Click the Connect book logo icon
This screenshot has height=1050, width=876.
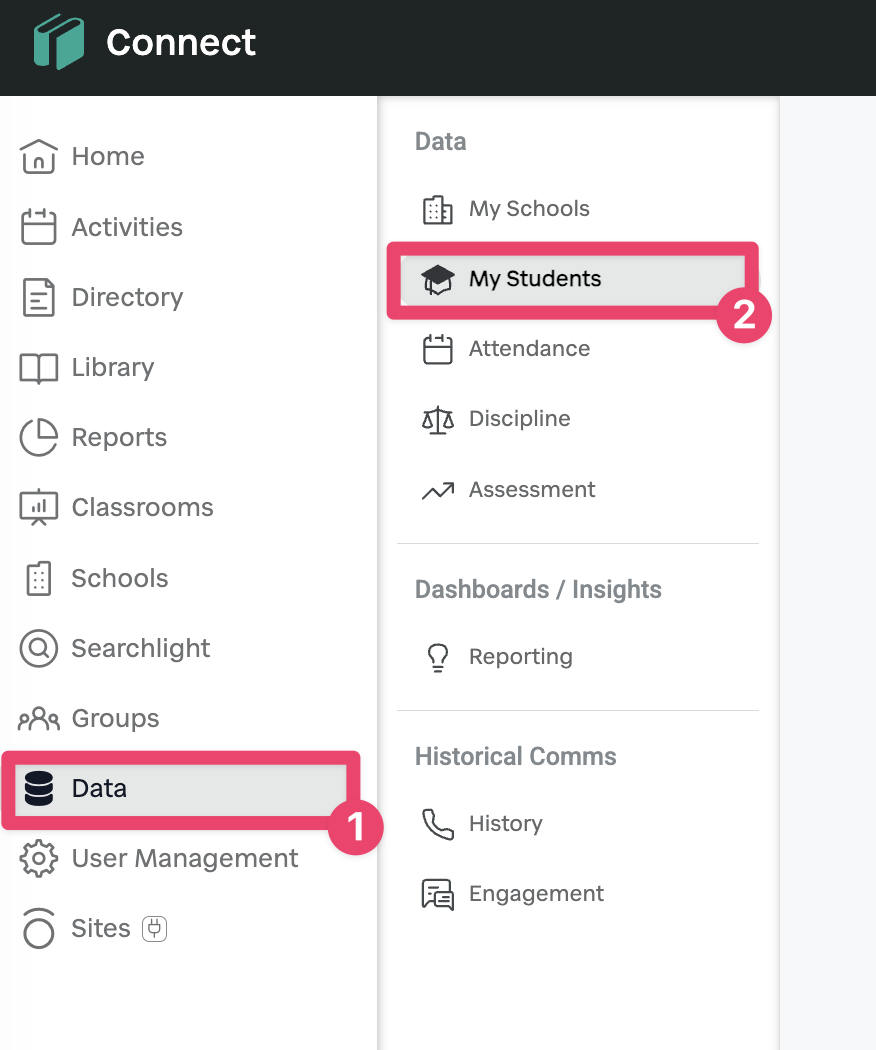coord(58,43)
